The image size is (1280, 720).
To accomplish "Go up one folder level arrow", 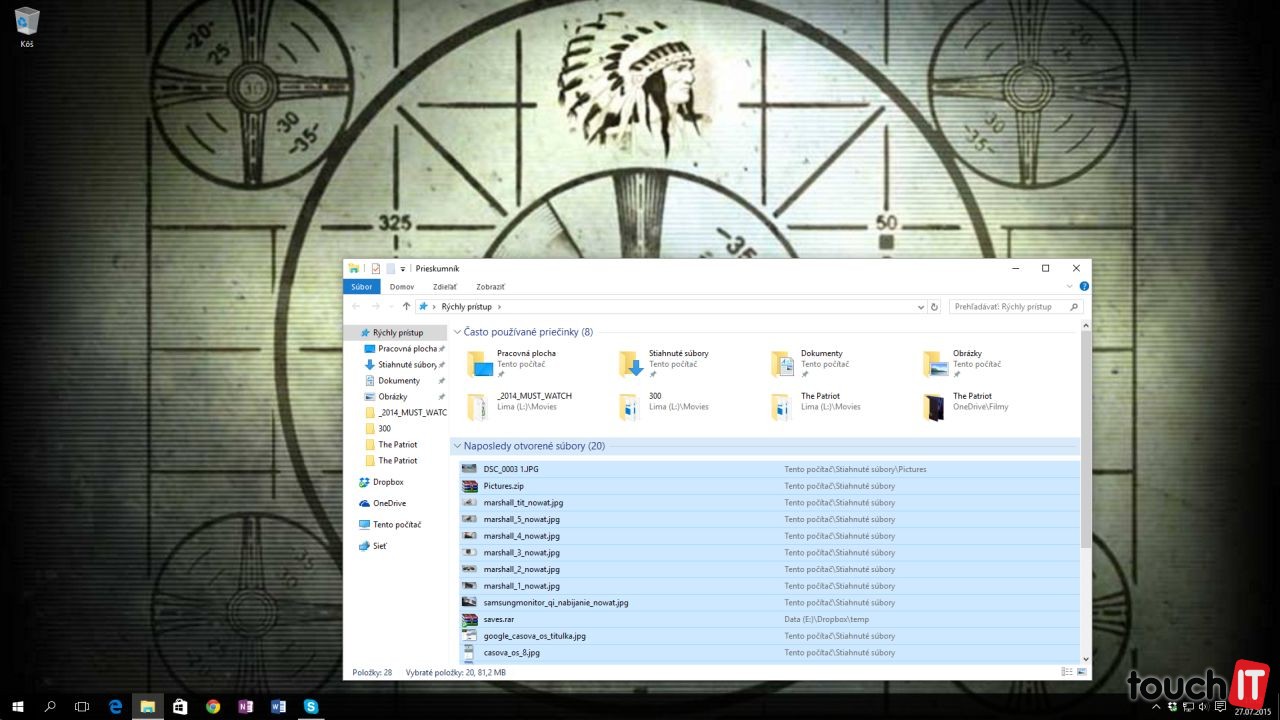I will coord(406,307).
